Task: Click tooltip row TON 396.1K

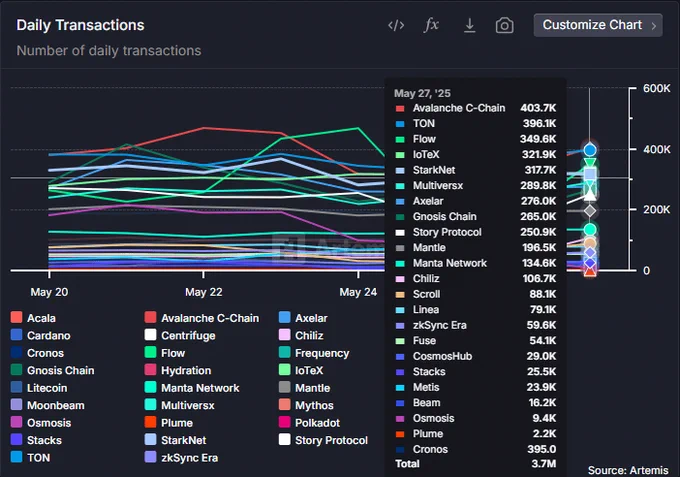Action: (x=476, y=124)
